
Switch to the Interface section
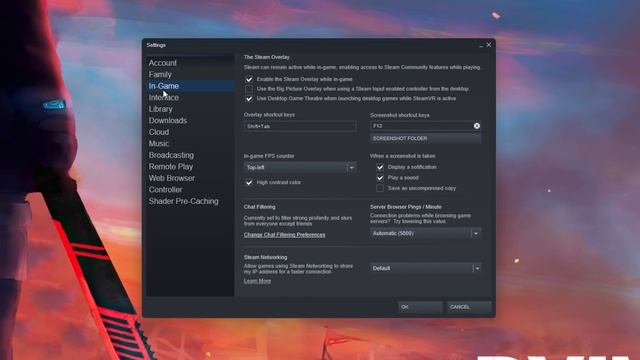pyautogui.click(x=164, y=98)
